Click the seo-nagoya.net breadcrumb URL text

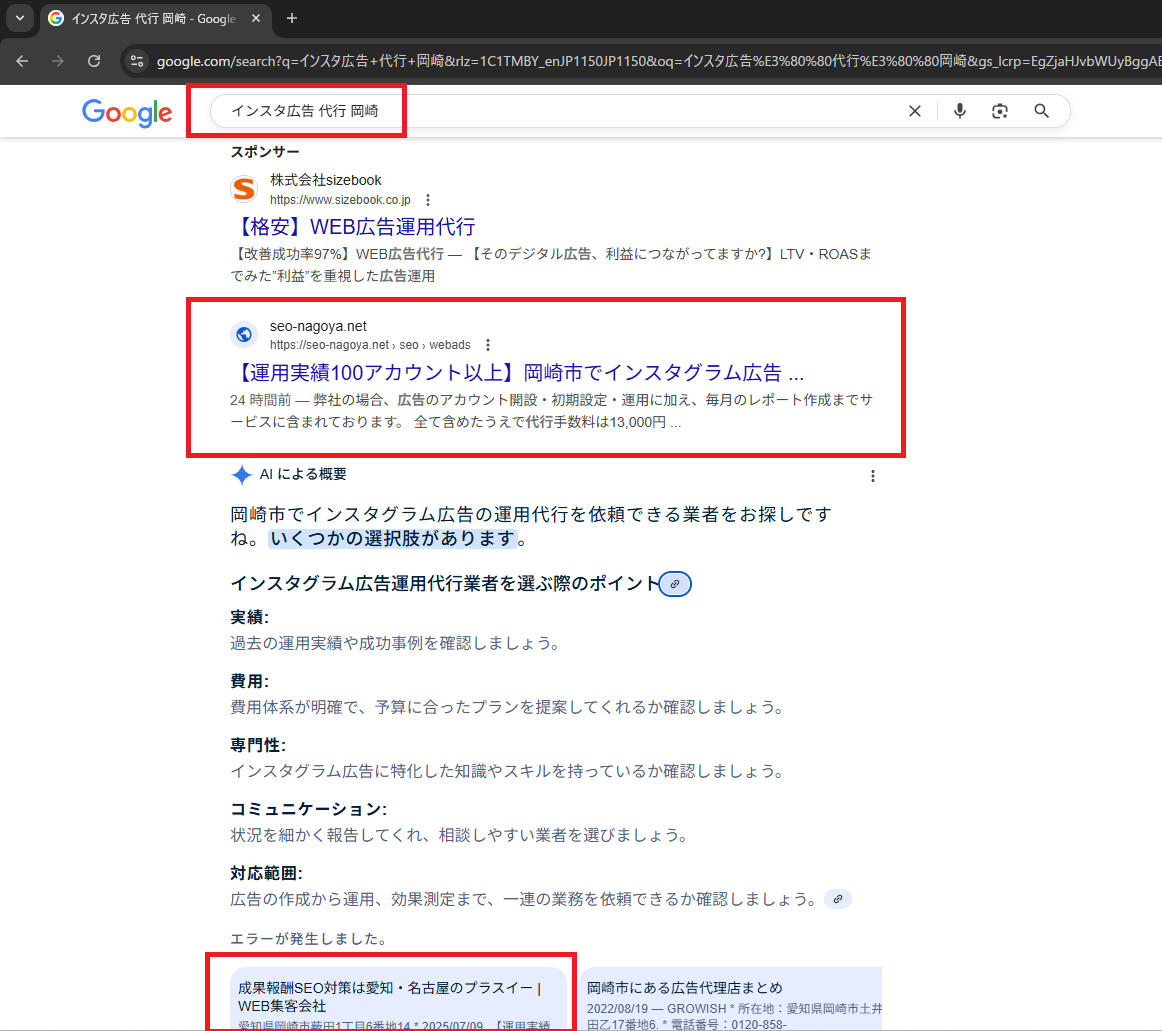tap(370, 345)
